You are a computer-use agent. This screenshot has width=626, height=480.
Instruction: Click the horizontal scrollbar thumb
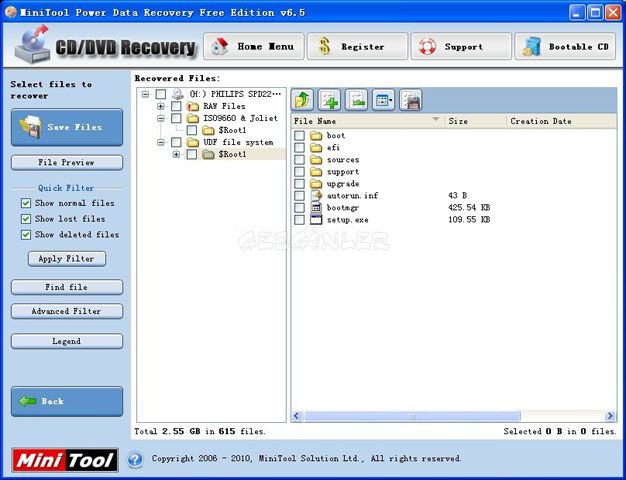pyautogui.click(x=412, y=416)
